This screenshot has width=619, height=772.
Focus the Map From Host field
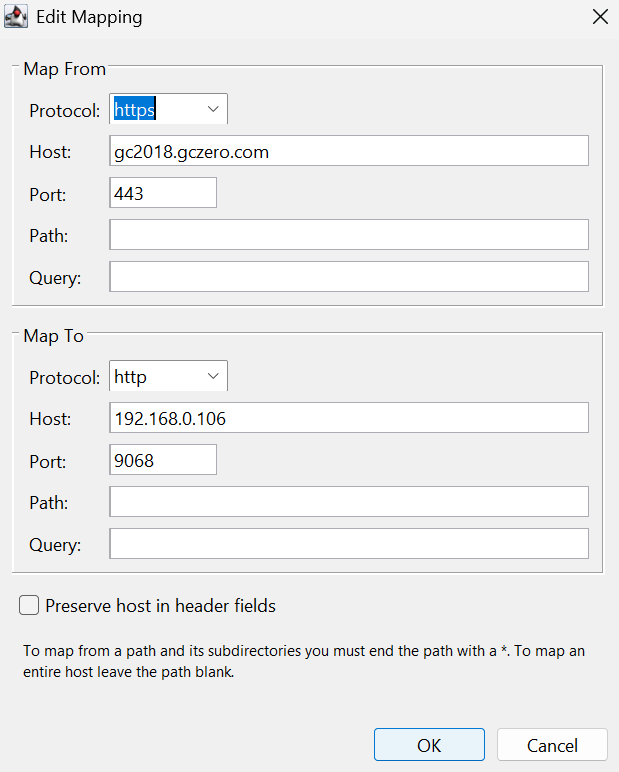[348, 151]
